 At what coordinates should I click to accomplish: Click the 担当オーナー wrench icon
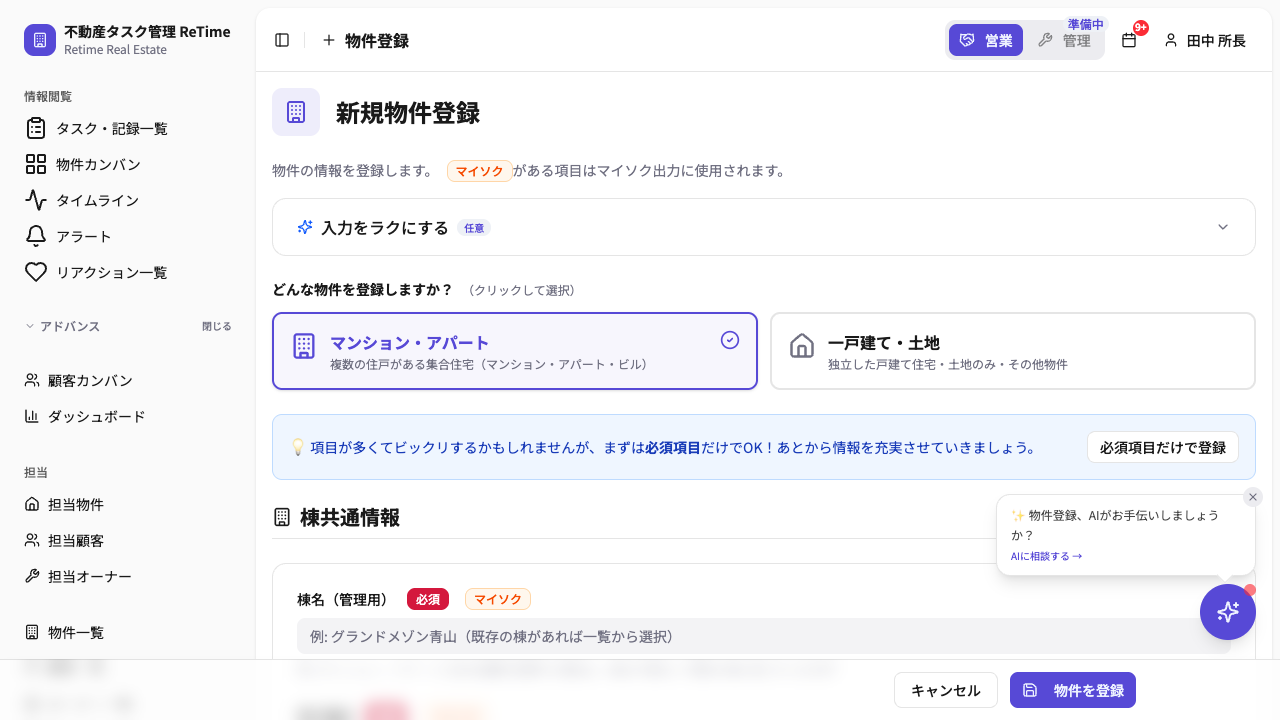32,576
